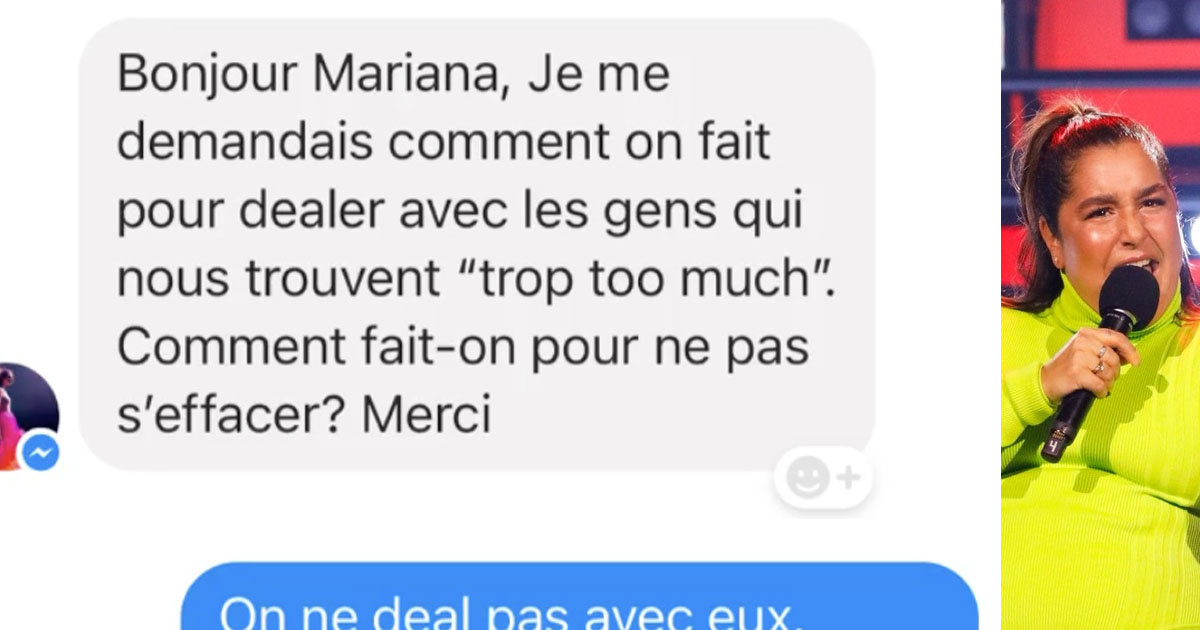Click the word "s'effacer?" in the message

pos(232,416)
